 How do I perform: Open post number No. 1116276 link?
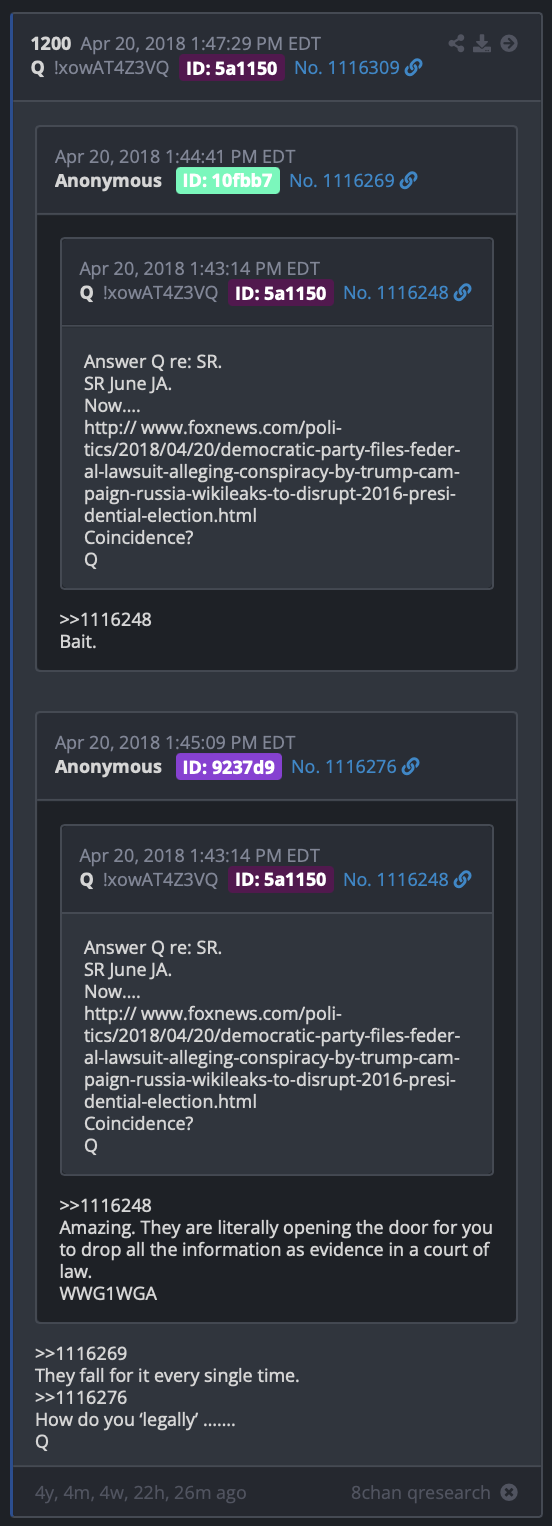point(344,767)
